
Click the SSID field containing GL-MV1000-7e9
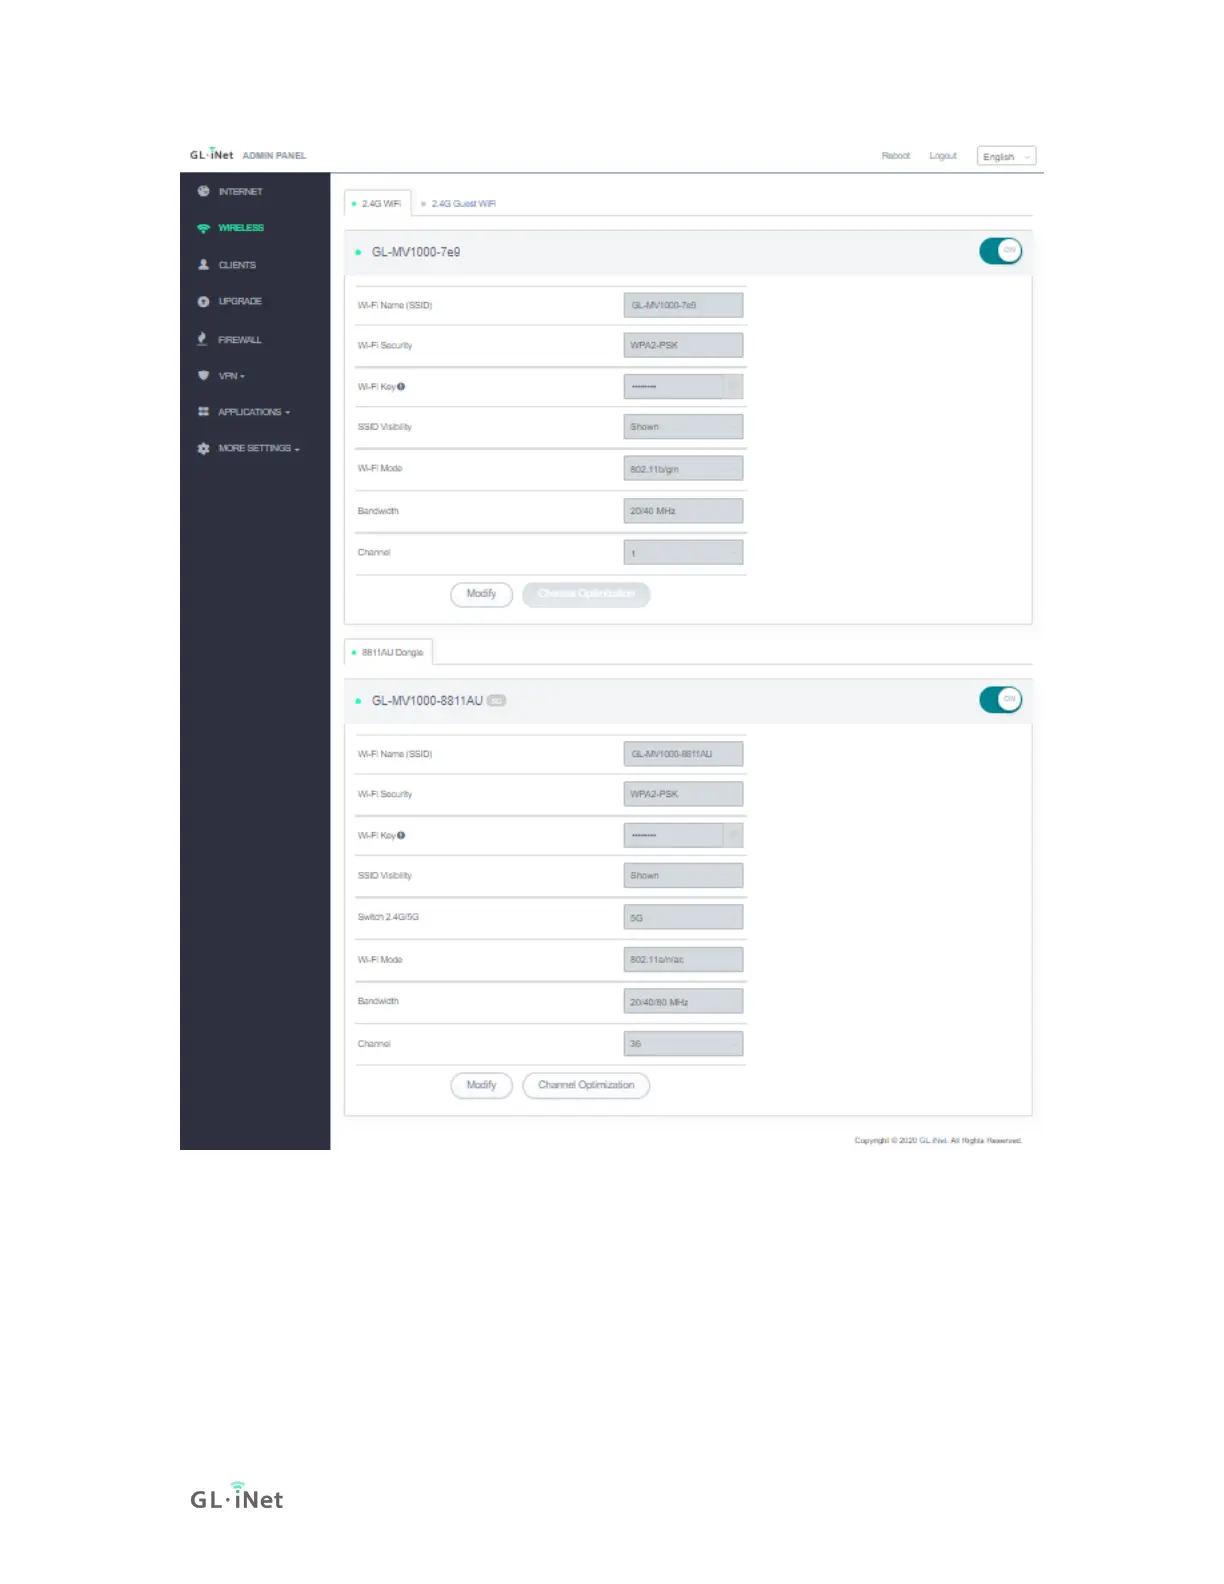click(683, 305)
